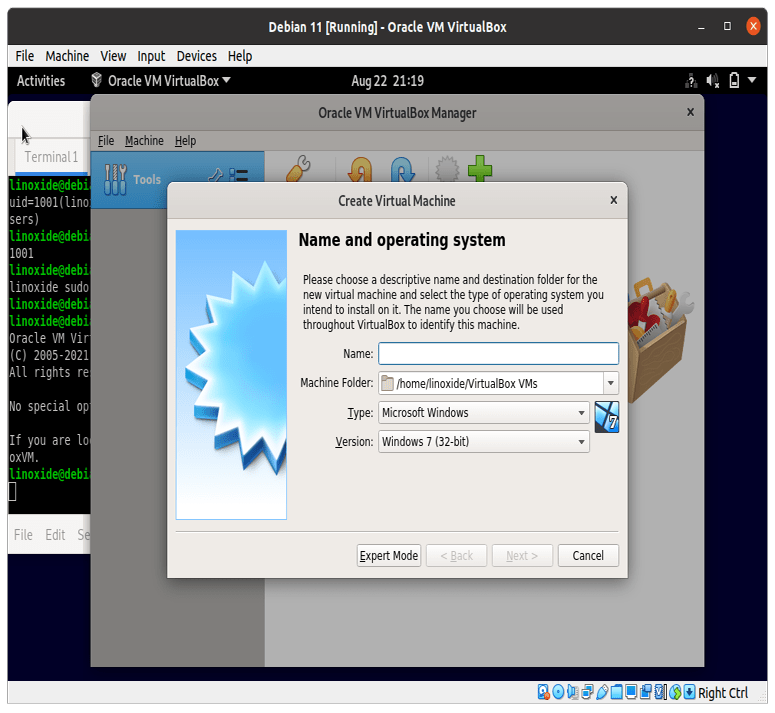This screenshot has height=713, width=775.
Task: Click the CPU virtualization status bar indicator
Action: pyautogui.click(x=660, y=692)
